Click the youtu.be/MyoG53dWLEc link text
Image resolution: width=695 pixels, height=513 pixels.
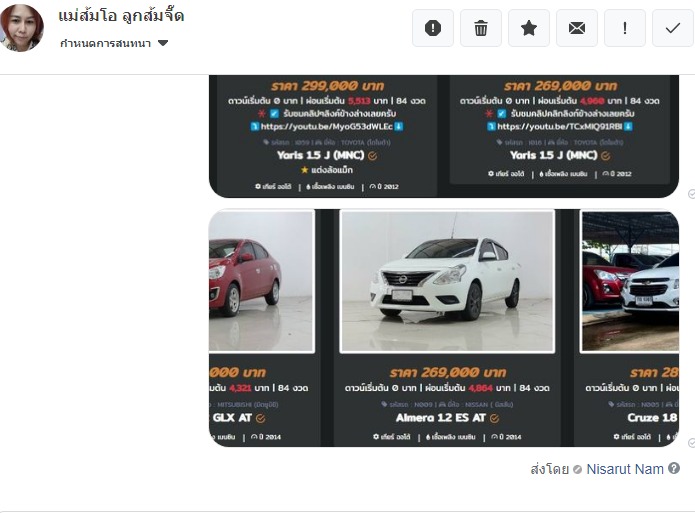click(x=327, y=126)
